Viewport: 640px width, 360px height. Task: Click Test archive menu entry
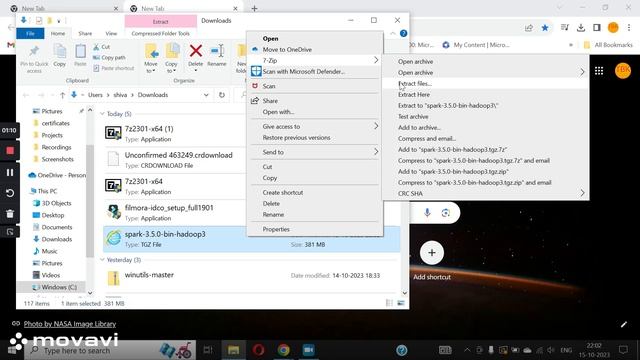point(413,117)
